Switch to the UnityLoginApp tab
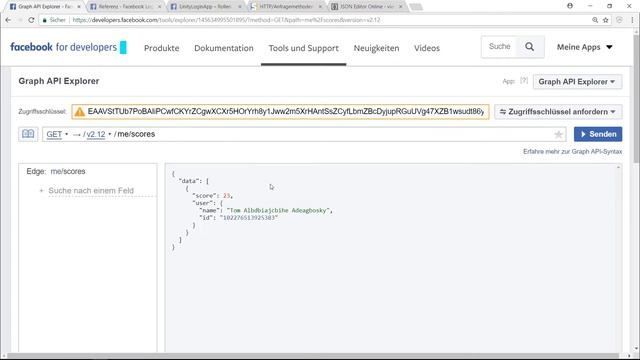640x360 pixels. pyautogui.click(x=205, y=7)
